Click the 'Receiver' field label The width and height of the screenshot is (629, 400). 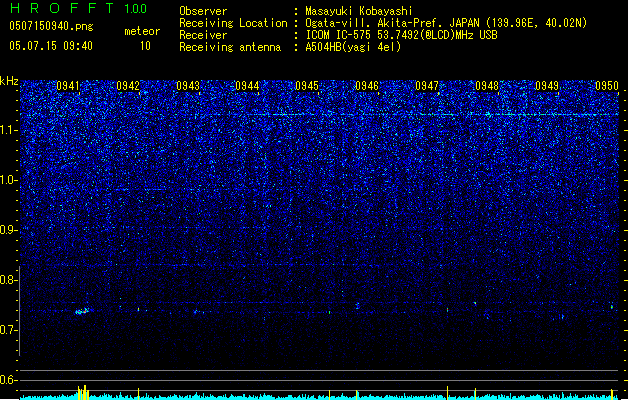tap(203, 35)
